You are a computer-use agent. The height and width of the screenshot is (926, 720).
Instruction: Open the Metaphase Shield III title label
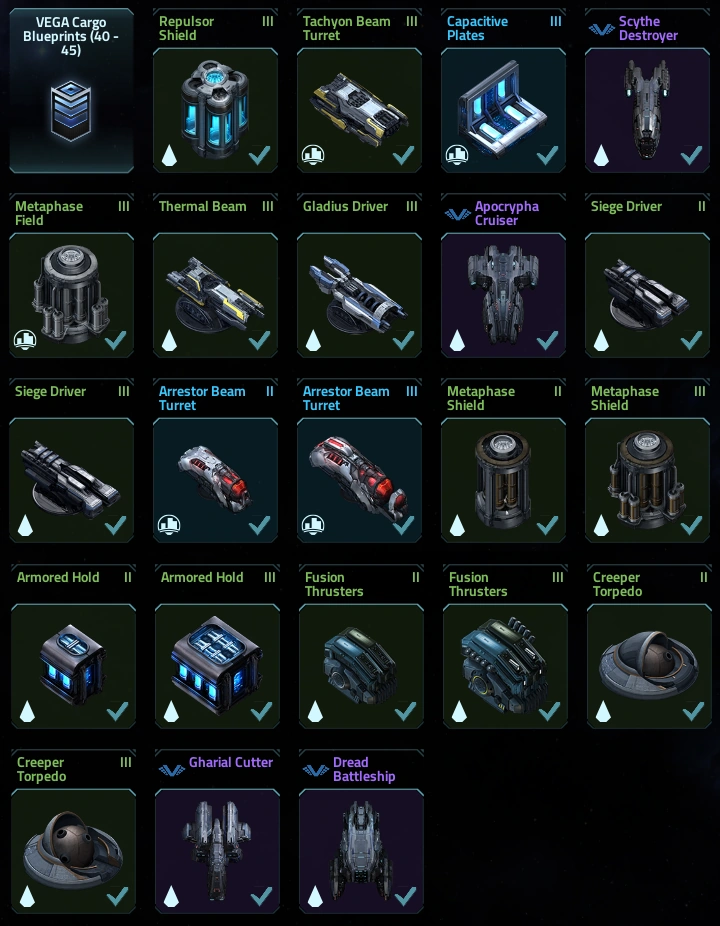625,398
